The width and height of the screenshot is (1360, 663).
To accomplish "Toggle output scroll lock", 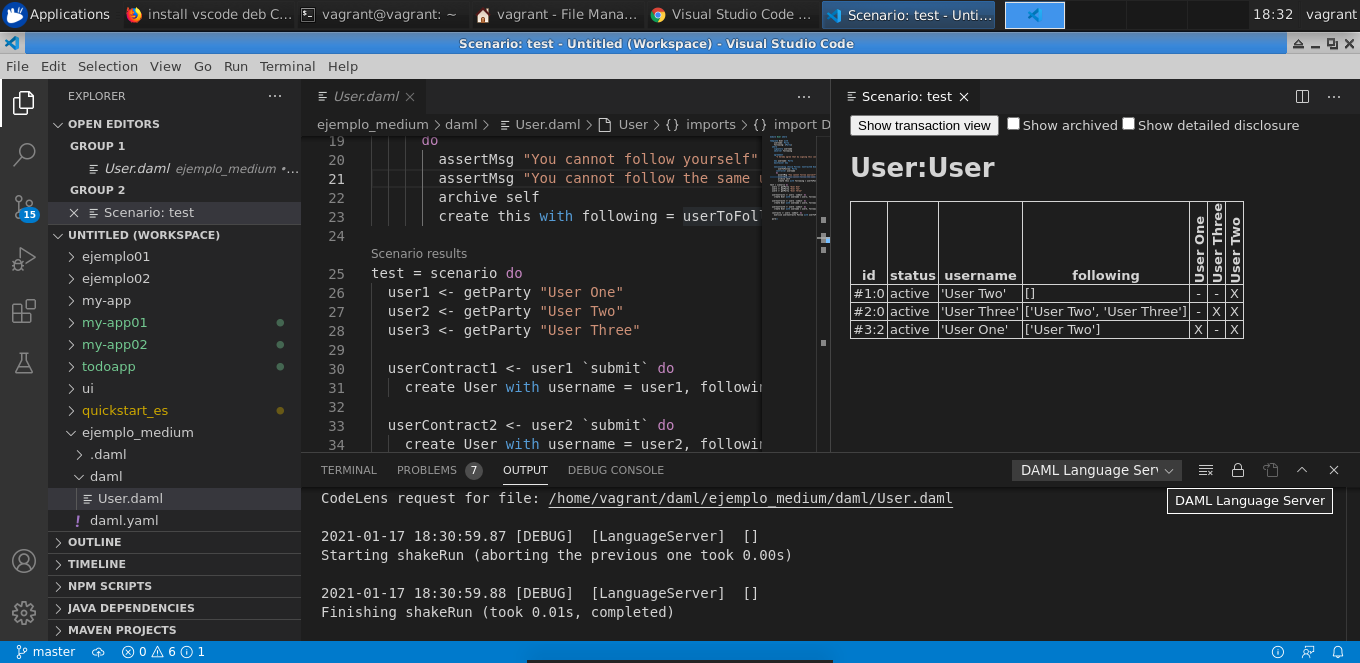I will point(1238,470).
